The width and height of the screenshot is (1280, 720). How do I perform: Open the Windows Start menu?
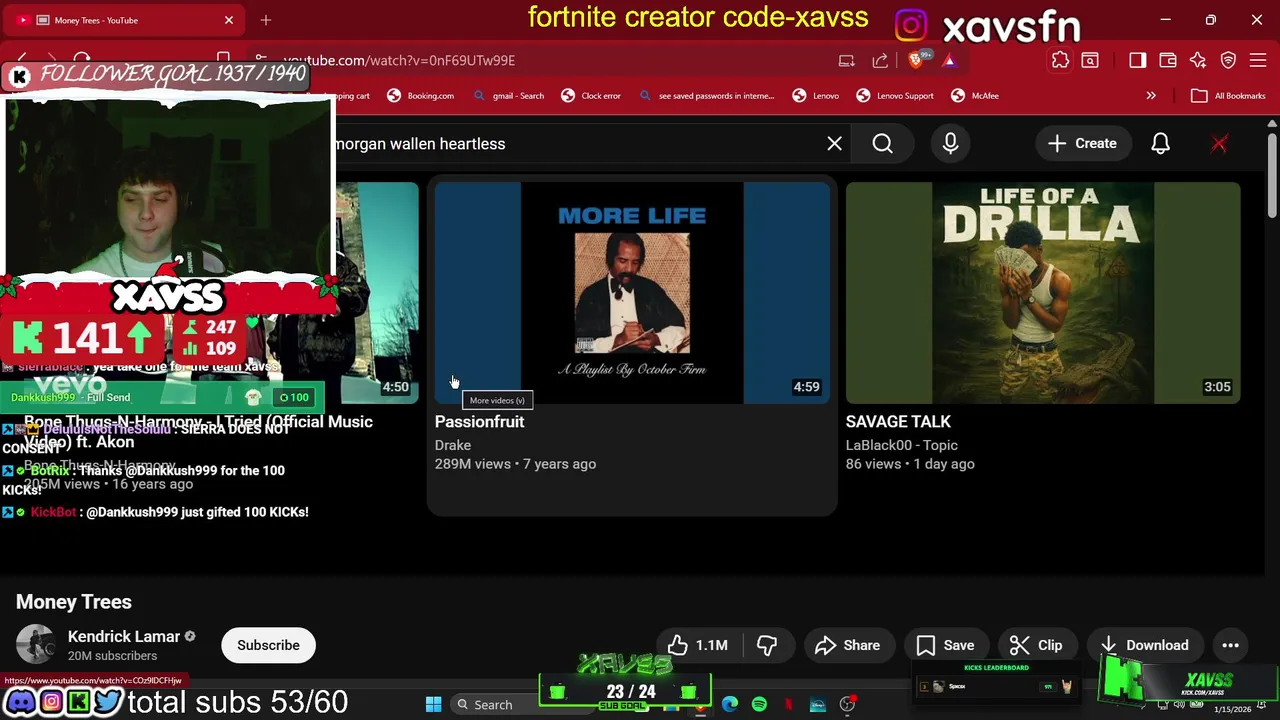coord(433,705)
